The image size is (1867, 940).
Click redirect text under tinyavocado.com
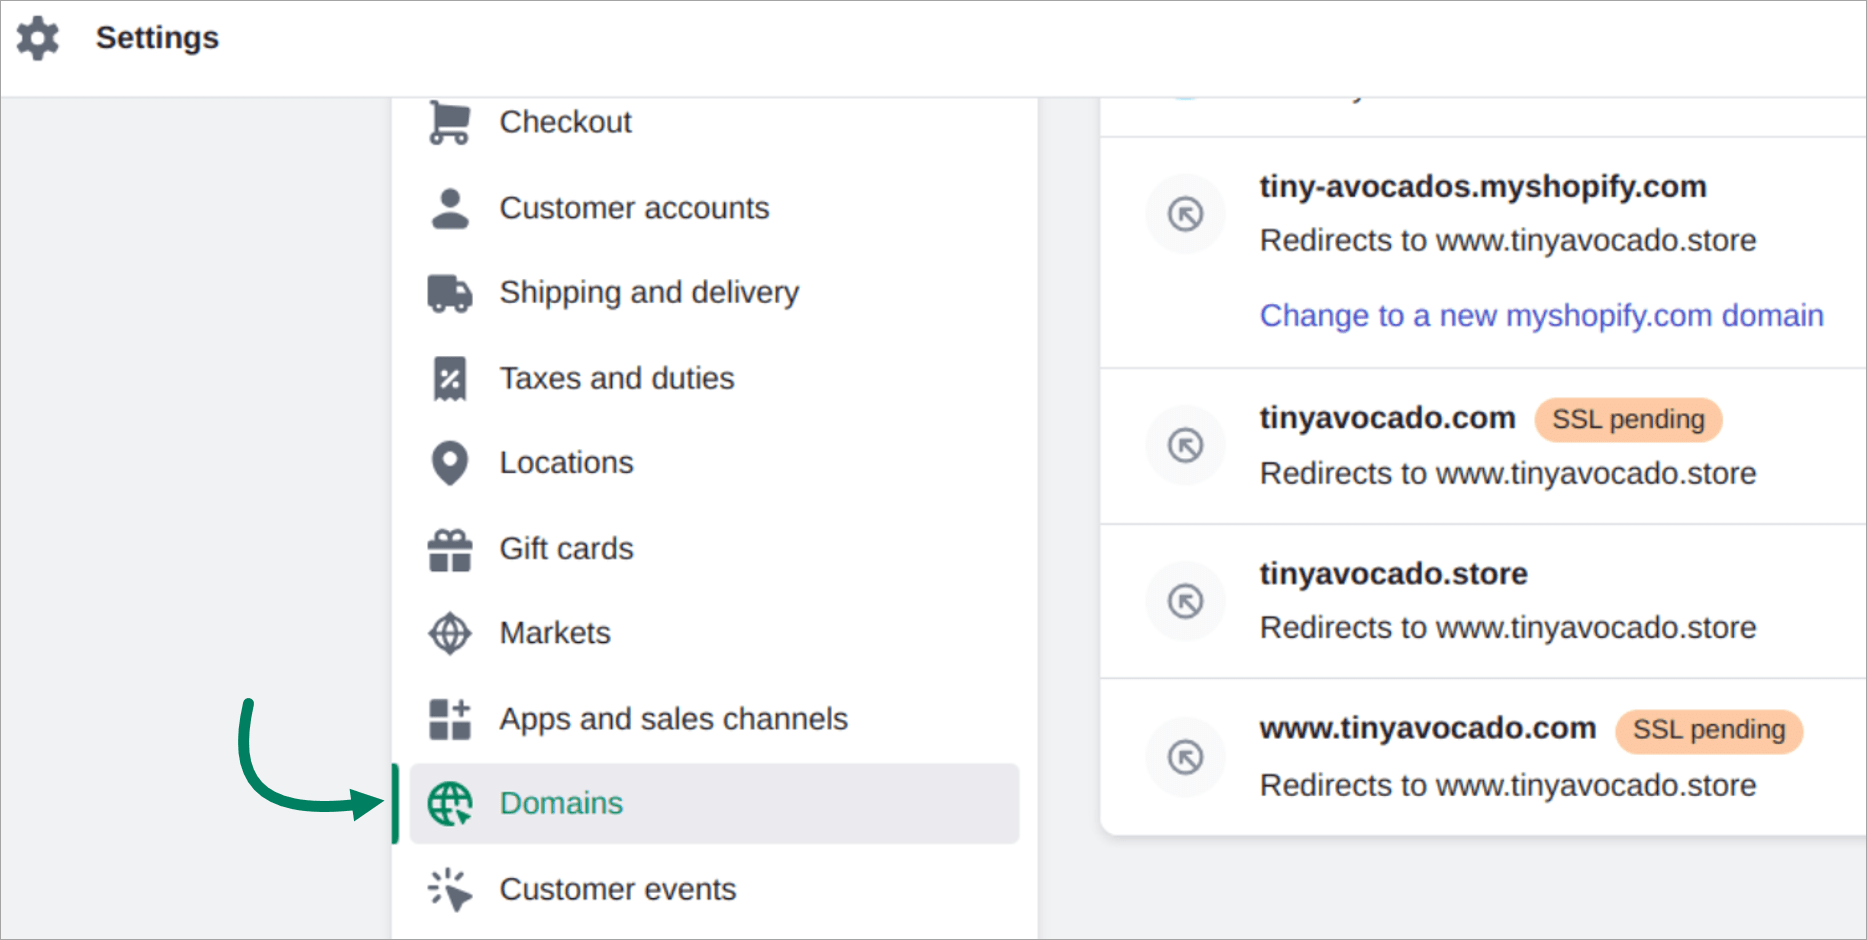(1508, 474)
